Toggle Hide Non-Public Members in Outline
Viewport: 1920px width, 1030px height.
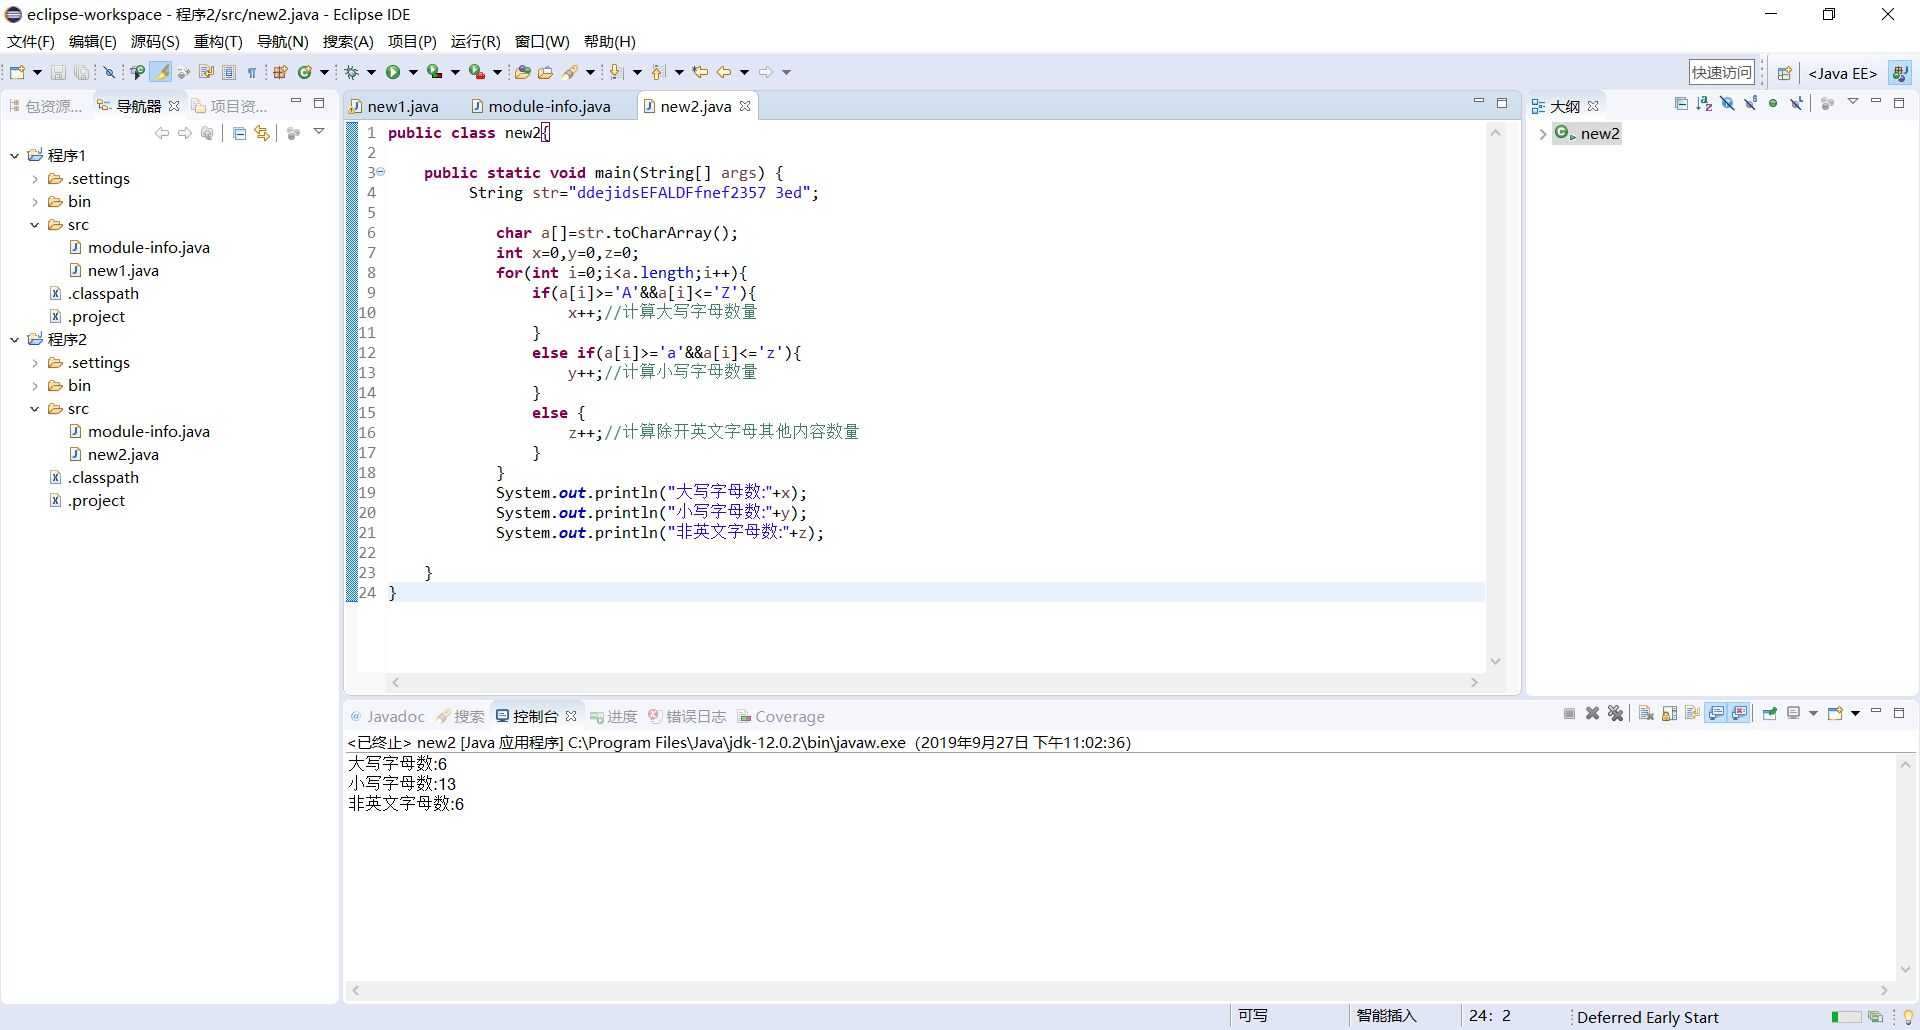(x=1773, y=103)
